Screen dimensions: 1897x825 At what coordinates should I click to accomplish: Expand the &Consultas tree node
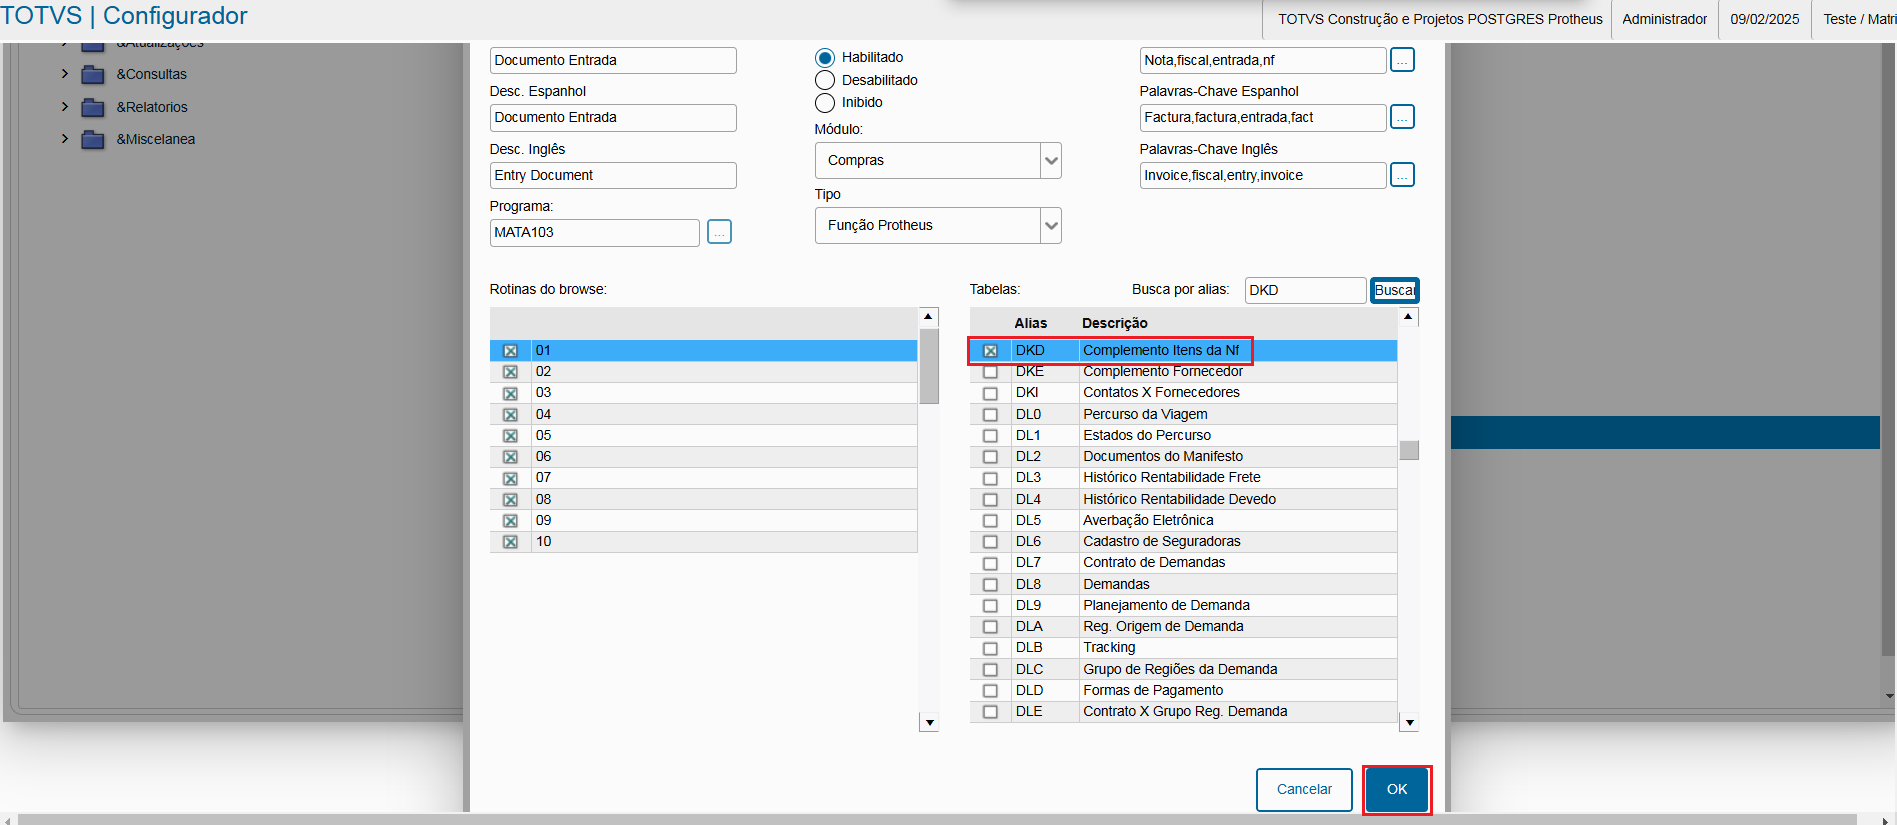click(x=65, y=74)
